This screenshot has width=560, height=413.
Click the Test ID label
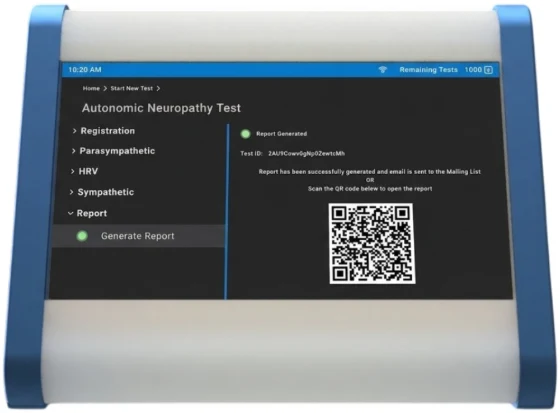coord(251,154)
